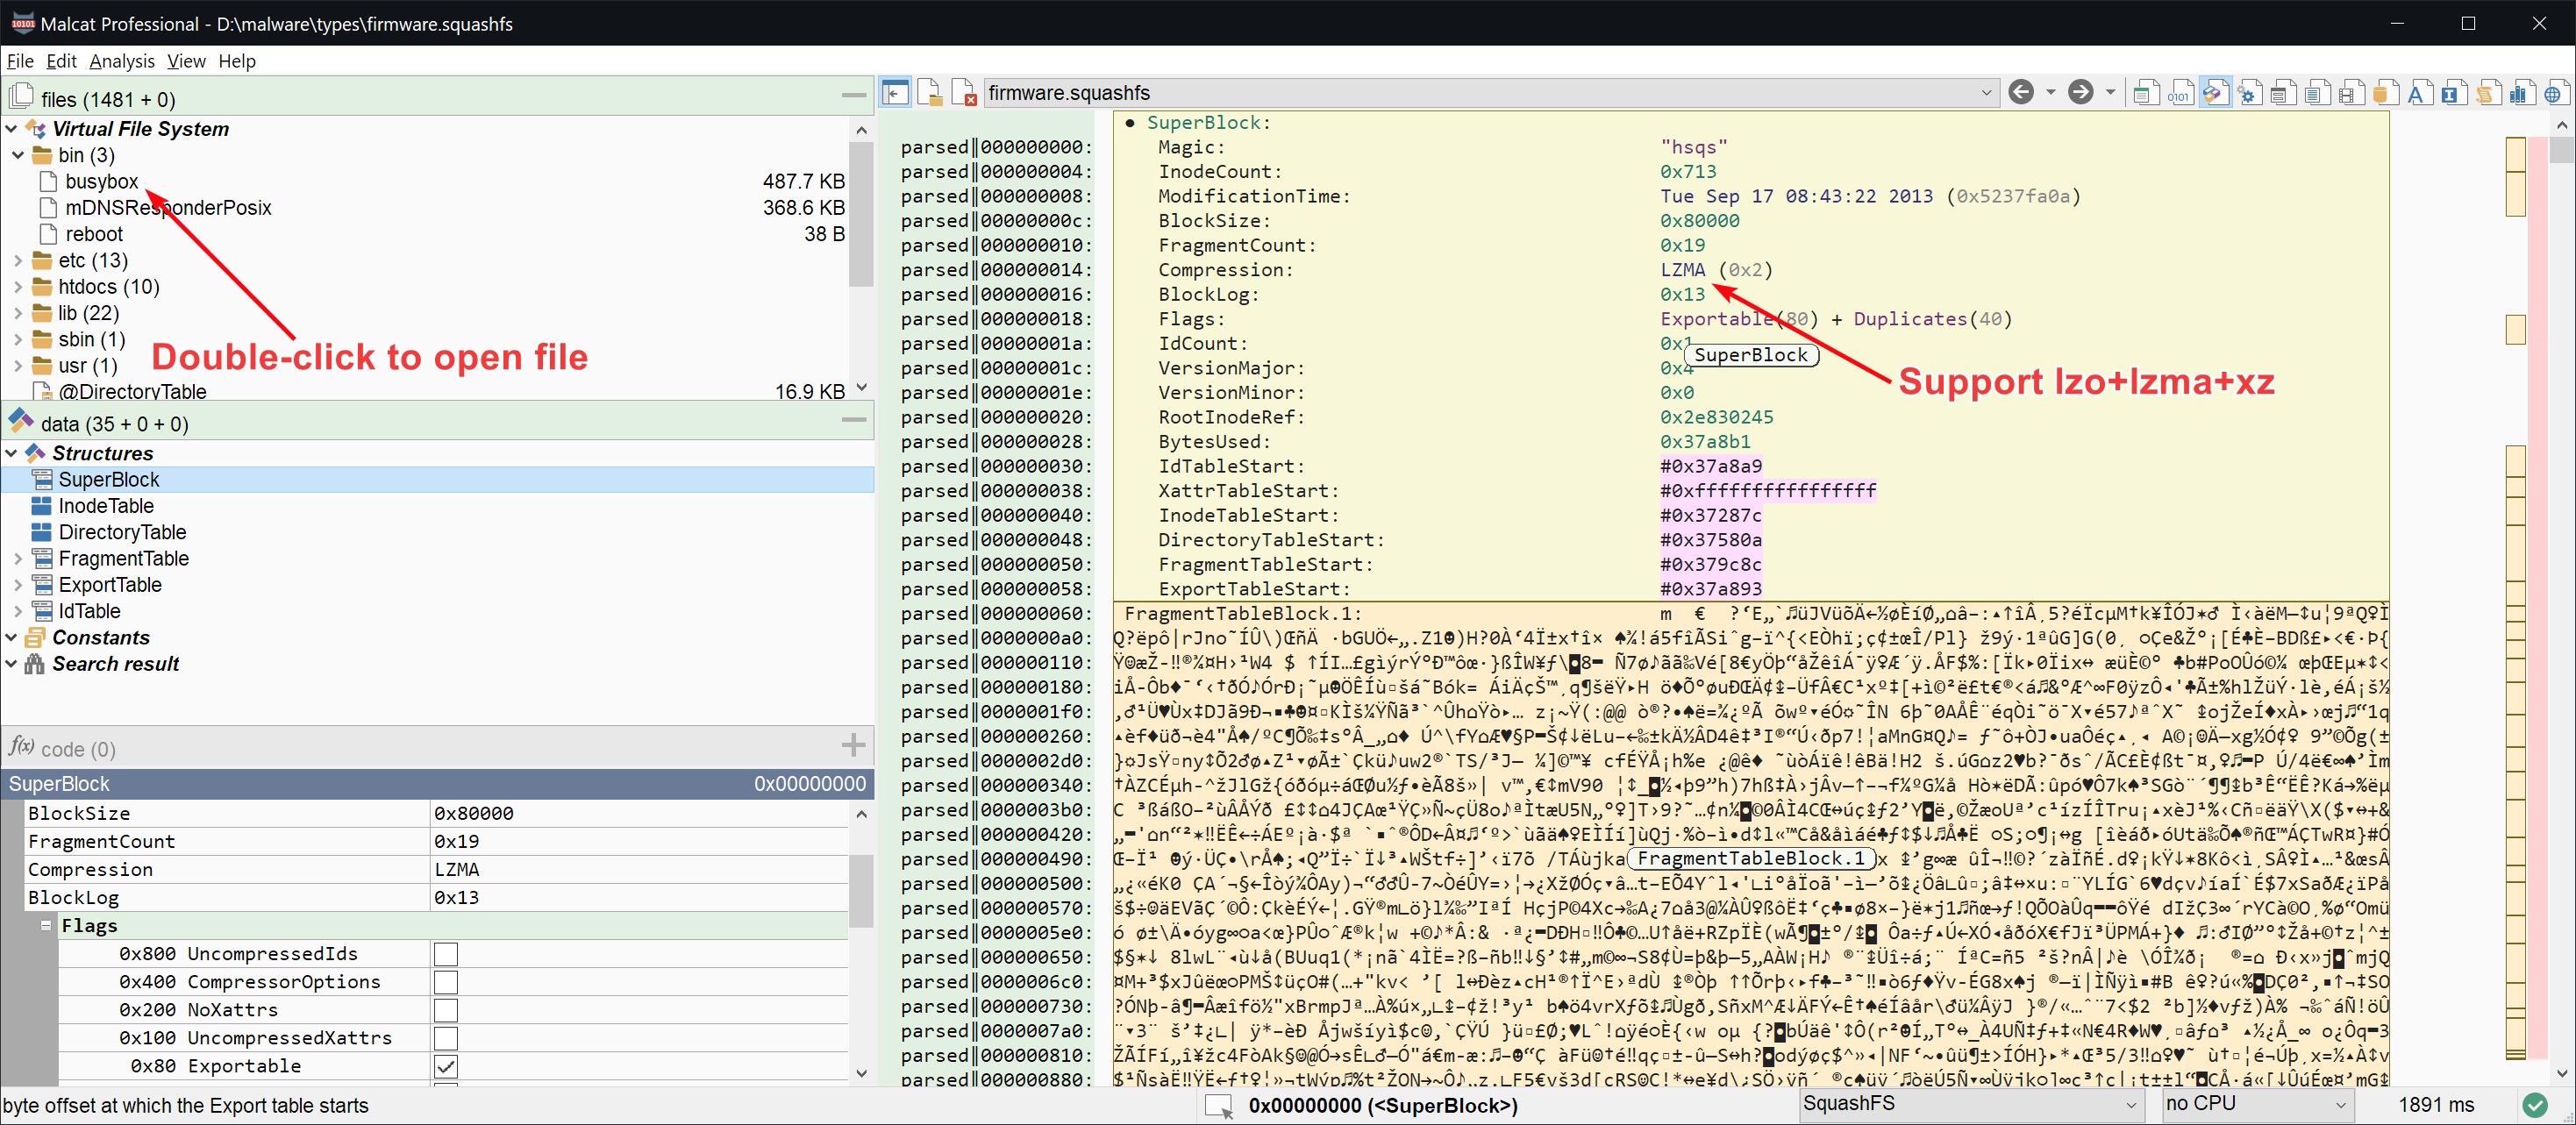This screenshot has height=1125, width=2576.
Task: Collapse data panel using minus icon
Action: click(853, 420)
